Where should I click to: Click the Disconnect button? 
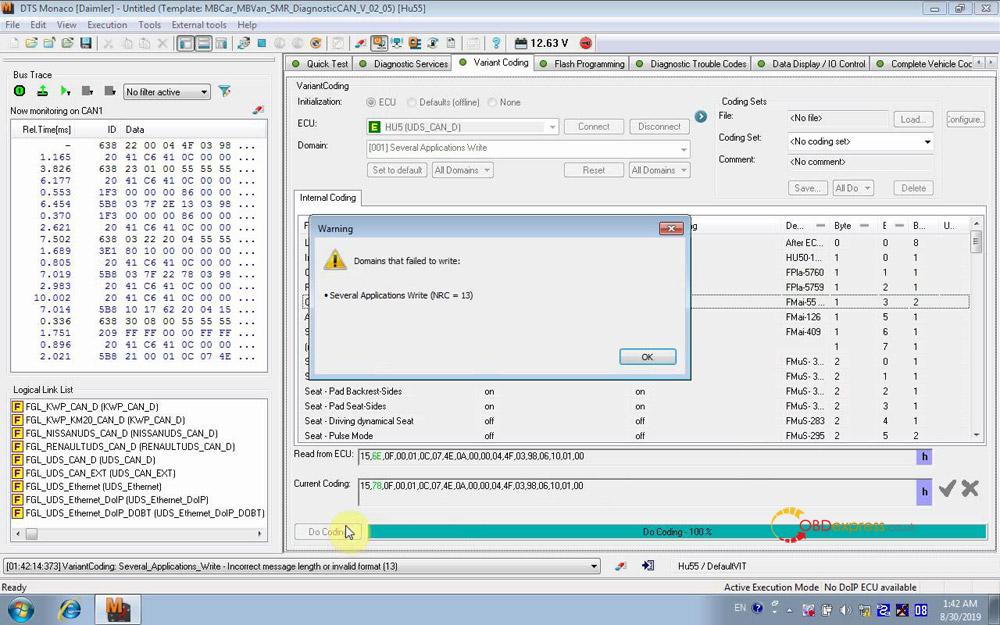pyautogui.click(x=659, y=126)
